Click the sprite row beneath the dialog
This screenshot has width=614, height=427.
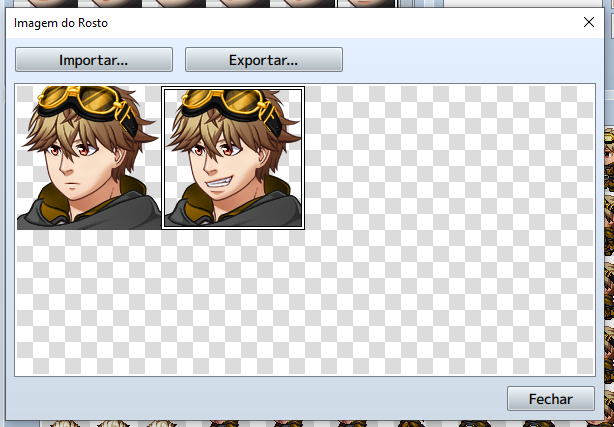300,422
